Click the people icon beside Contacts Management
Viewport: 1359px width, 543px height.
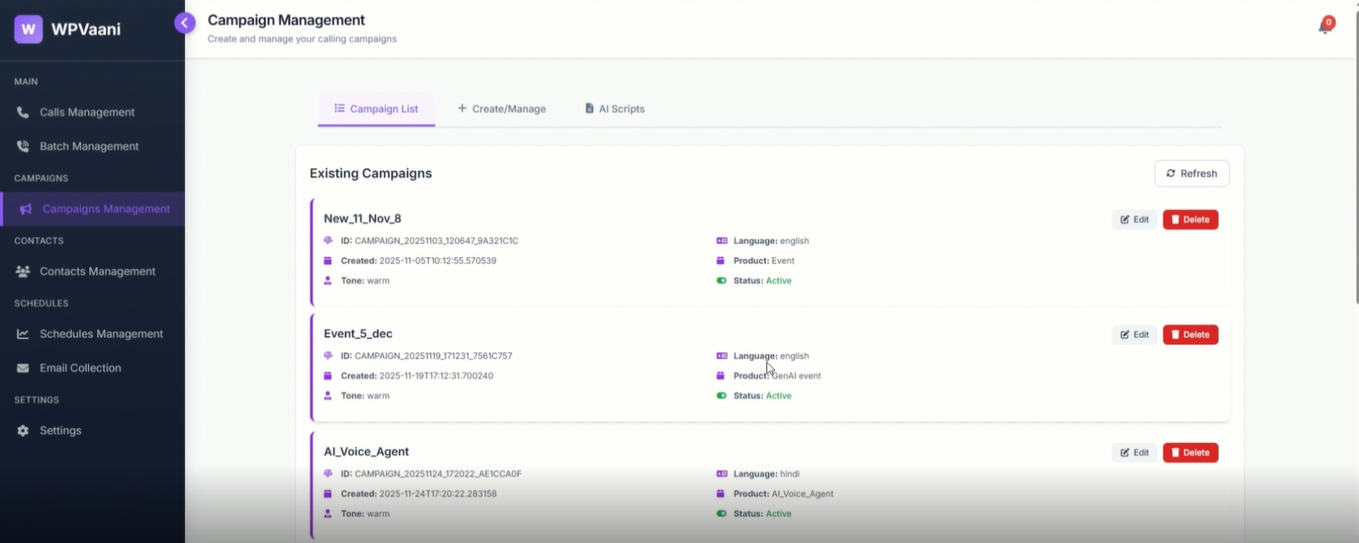pyautogui.click(x=23, y=271)
